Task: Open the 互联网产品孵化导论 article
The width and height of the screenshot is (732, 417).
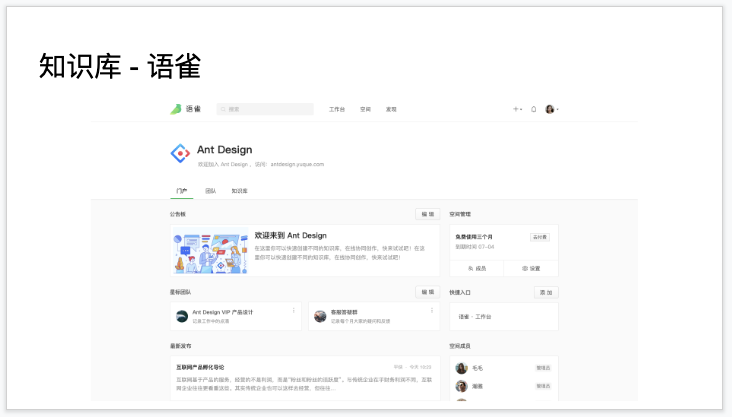Action: tap(200, 368)
